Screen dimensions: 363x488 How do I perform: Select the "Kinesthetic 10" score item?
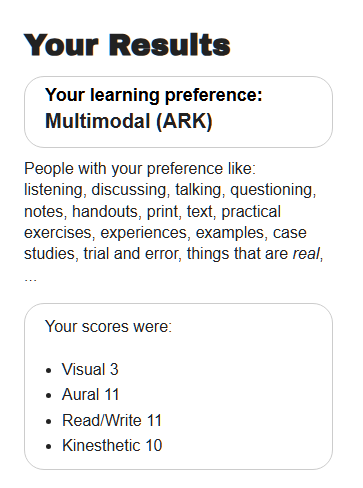tap(112, 445)
